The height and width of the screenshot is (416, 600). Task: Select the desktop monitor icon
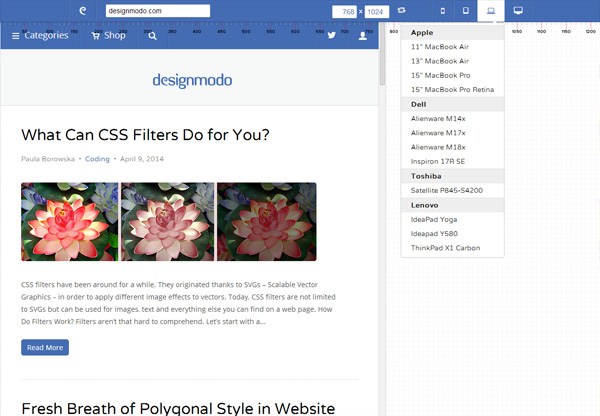click(518, 11)
